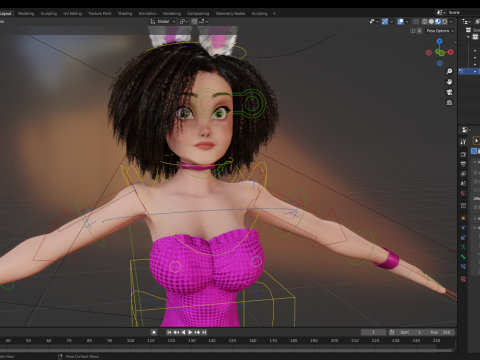Select solid viewport shading
Viewport: 480px width, 360px height.
pyautogui.click(x=431, y=22)
